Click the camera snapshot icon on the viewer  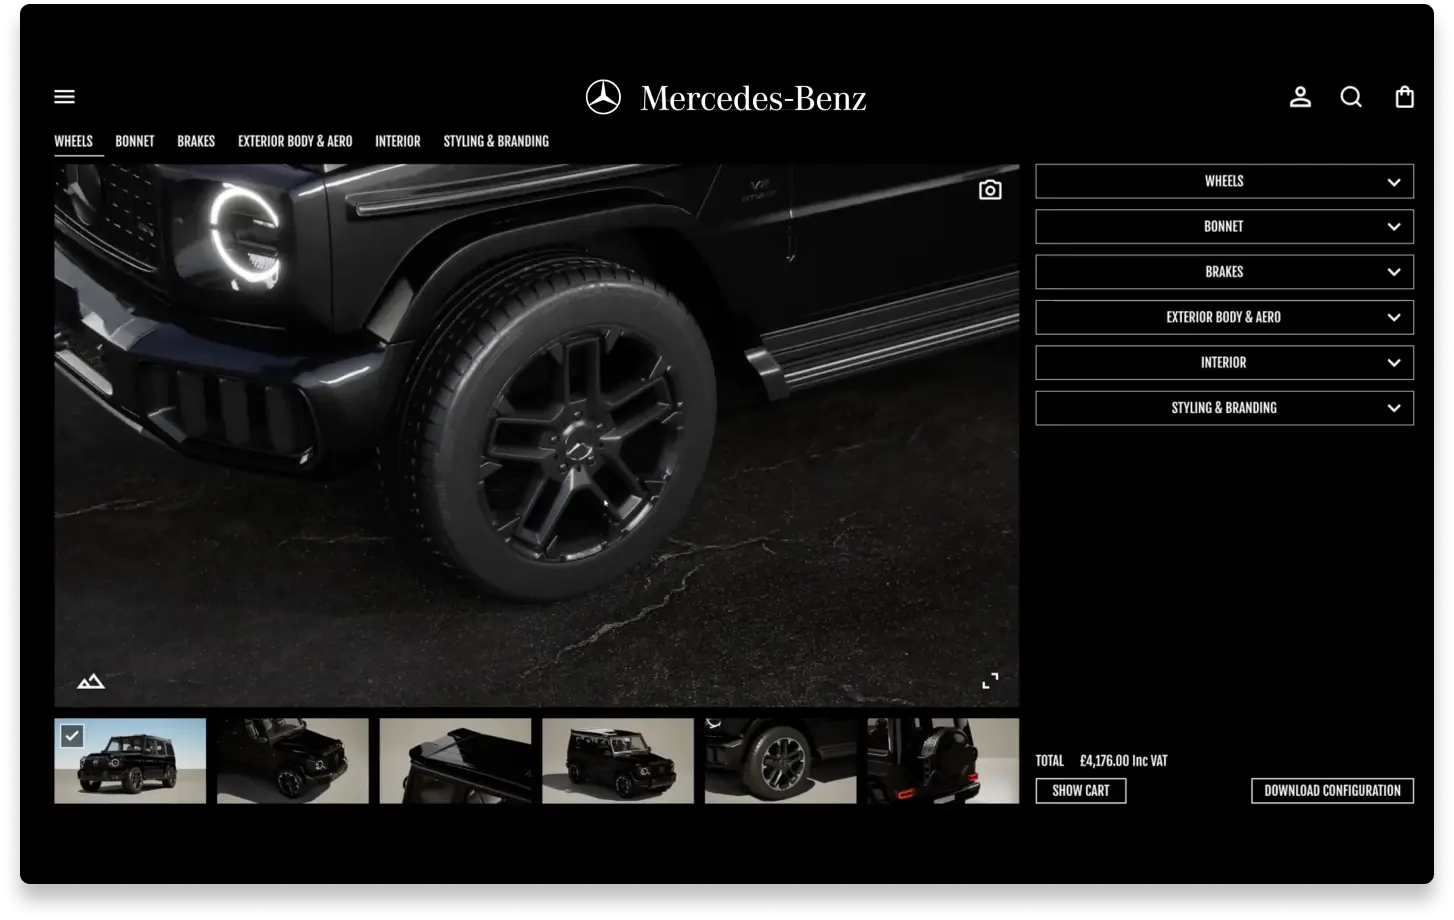(990, 189)
